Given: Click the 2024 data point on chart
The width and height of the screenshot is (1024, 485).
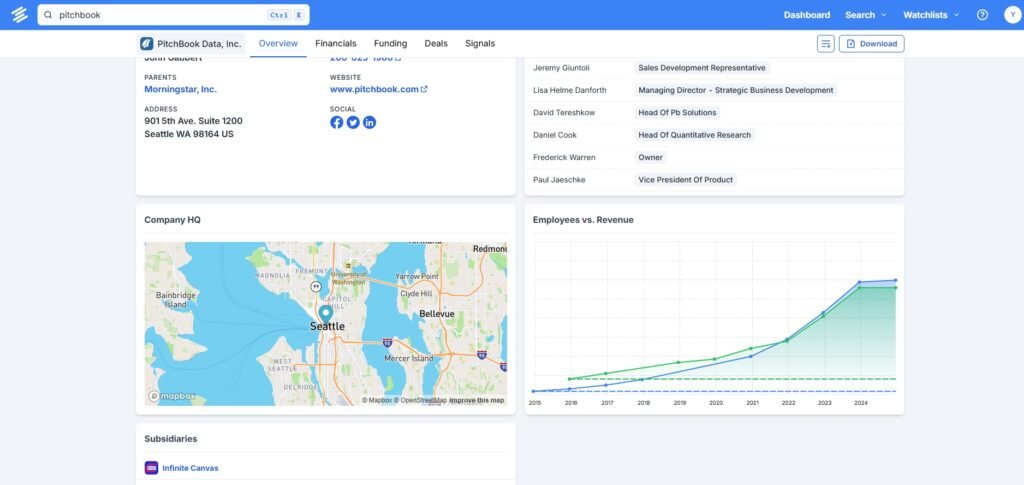Looking at the screenshot, I should pos(859,283).
